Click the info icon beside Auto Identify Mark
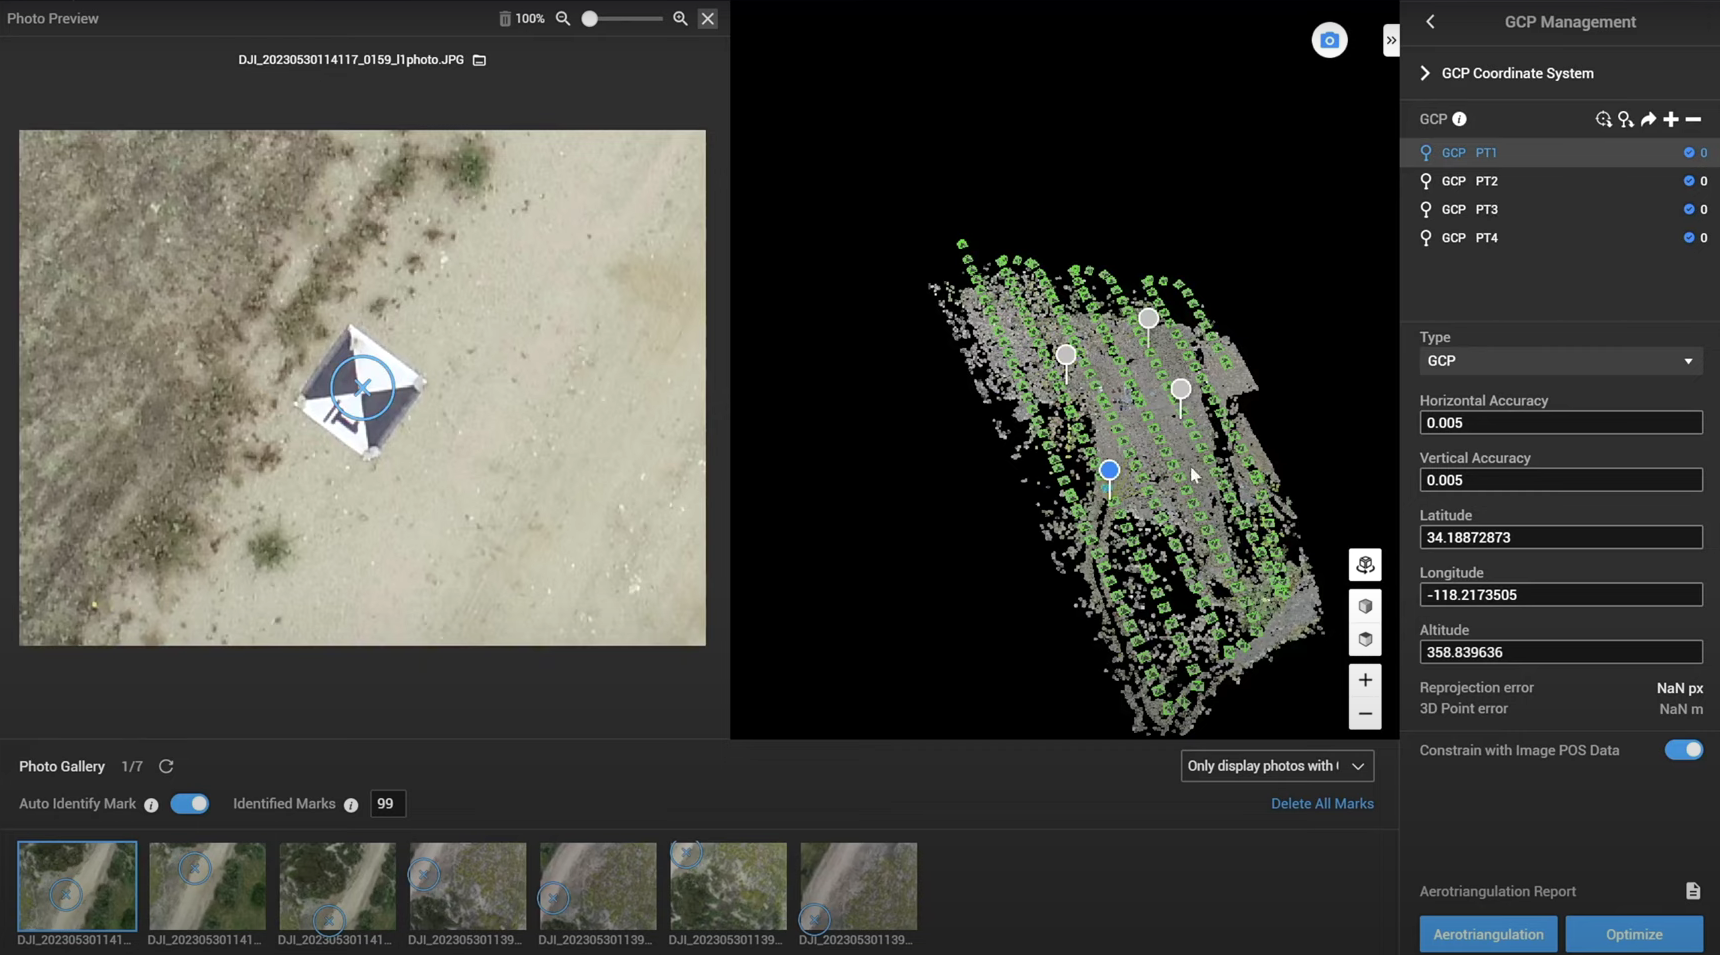The image size is (1720, 955). click(151, 805)
